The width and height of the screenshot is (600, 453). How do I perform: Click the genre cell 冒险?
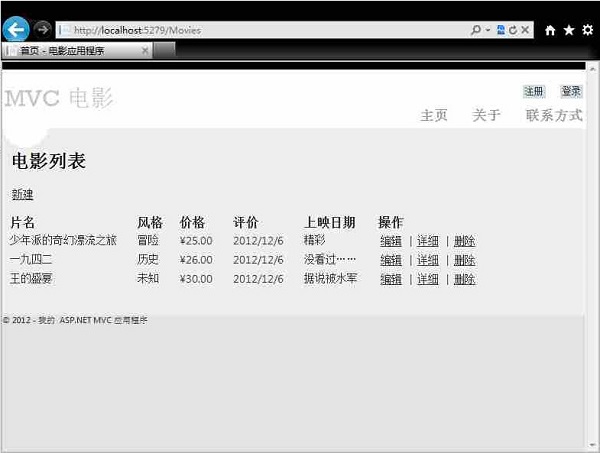(x=148, y=240)
